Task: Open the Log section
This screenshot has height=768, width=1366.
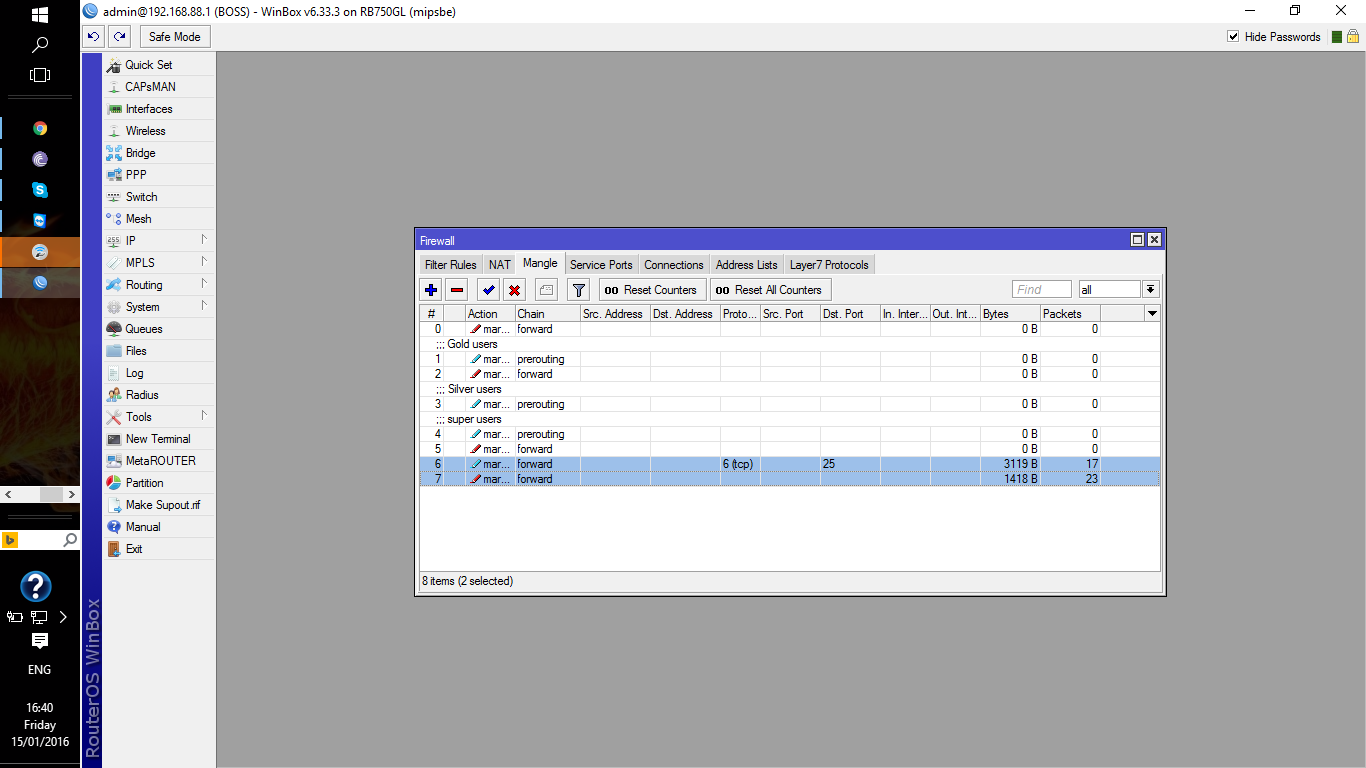Action: [159, 373]
